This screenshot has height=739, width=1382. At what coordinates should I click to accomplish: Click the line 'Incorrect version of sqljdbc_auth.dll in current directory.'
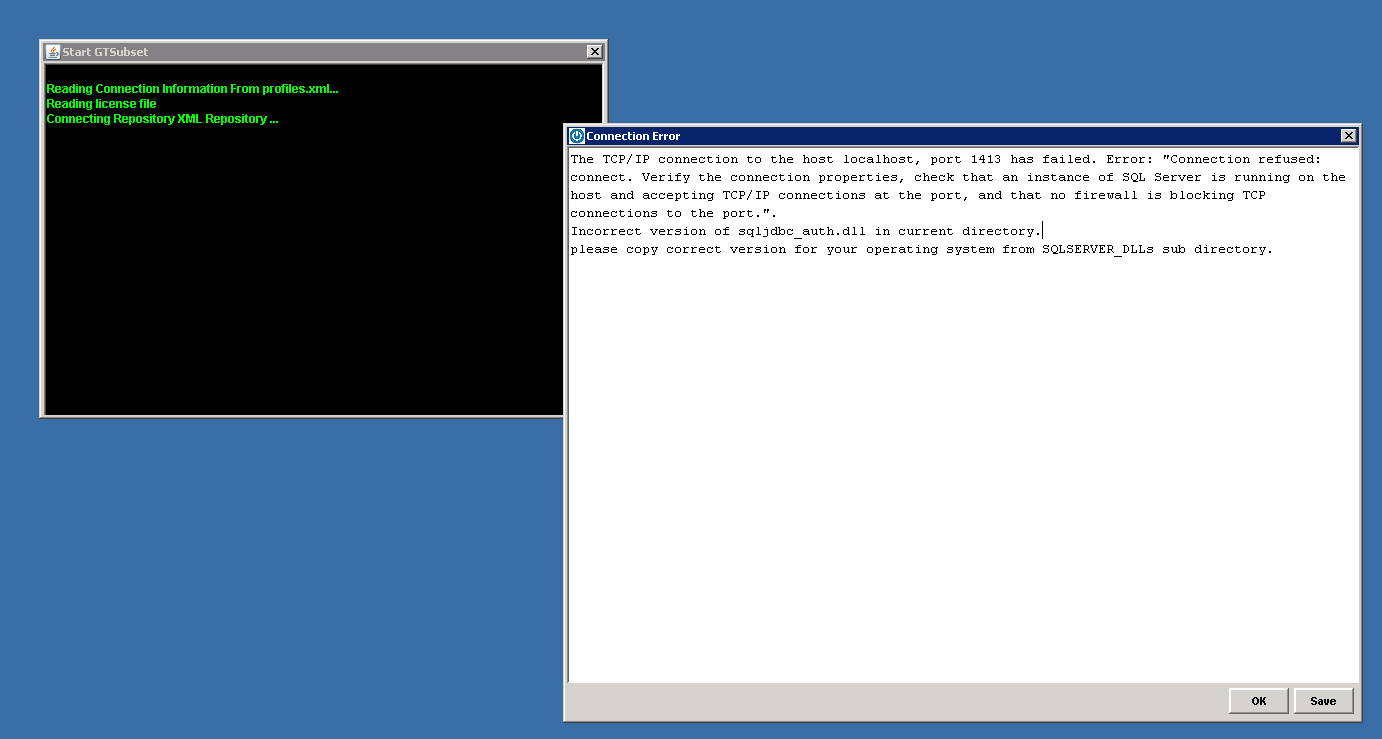[x=805, y=231]
